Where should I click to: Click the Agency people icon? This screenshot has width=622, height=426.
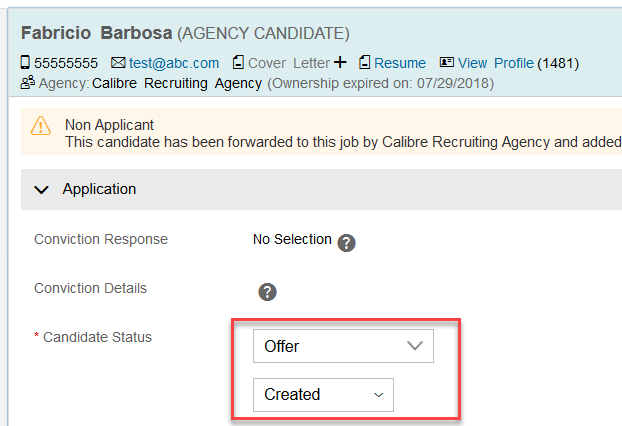[x=28, y=83]
